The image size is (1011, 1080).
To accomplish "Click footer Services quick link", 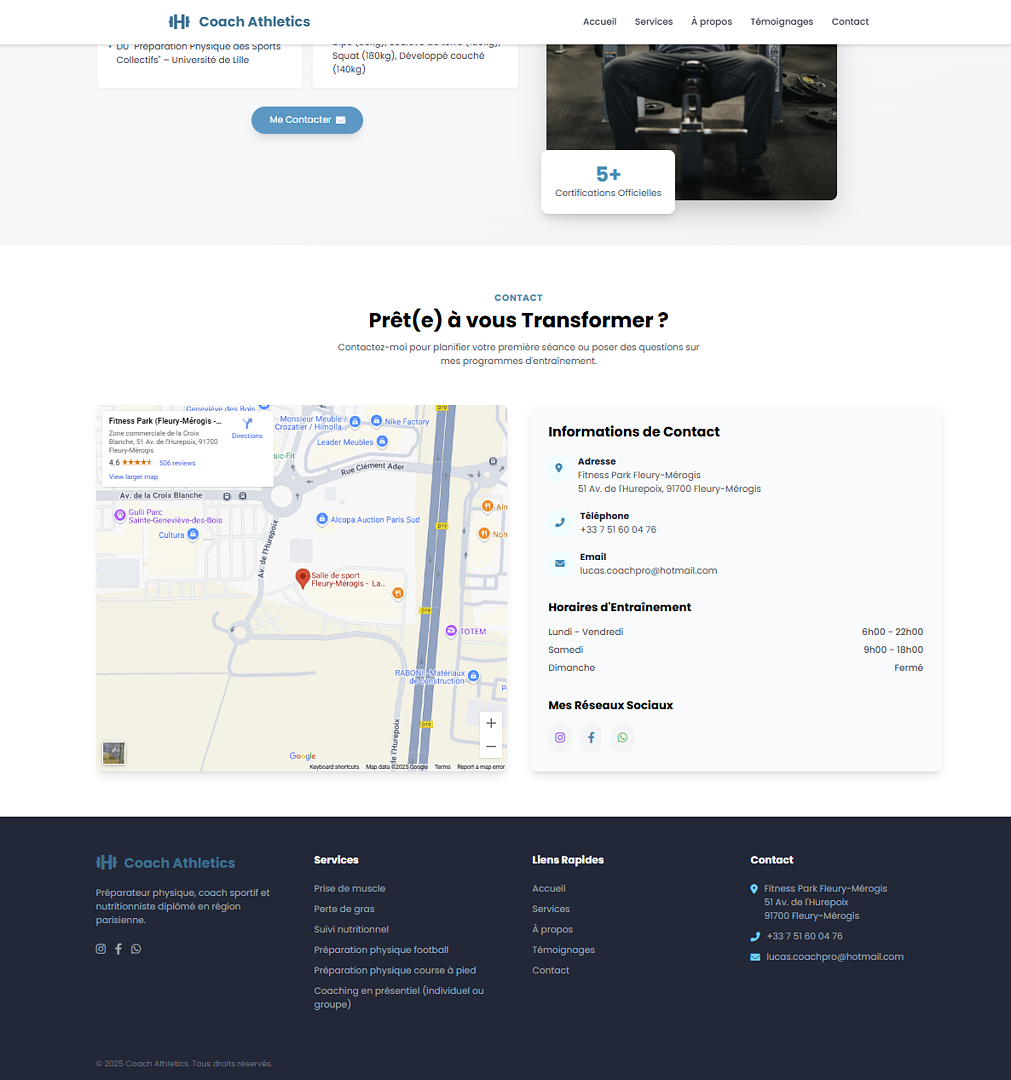I will tap(551, 909).
